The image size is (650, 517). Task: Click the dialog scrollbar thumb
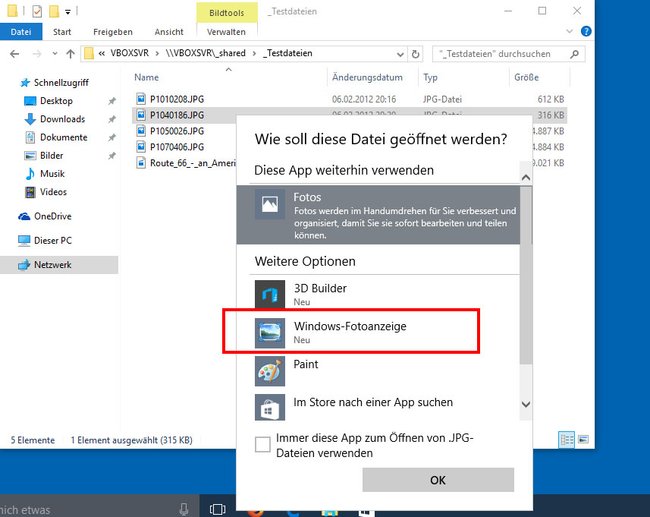point(526,275)
